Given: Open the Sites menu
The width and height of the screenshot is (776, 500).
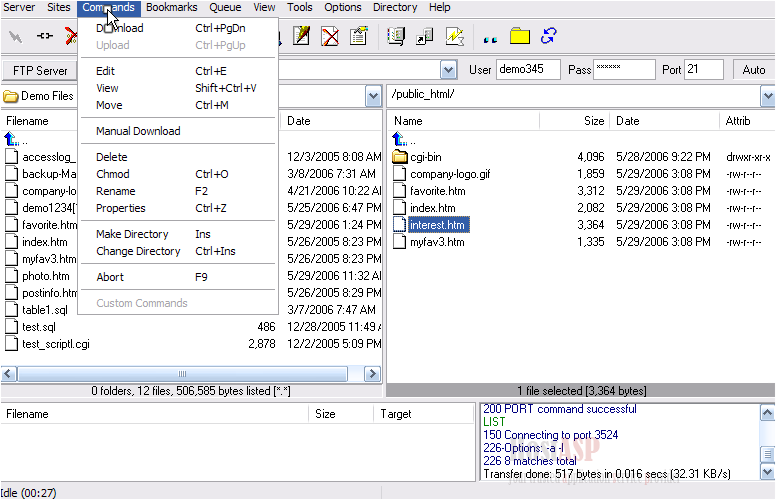Looking at the screenshot, I should pos(59,7).
